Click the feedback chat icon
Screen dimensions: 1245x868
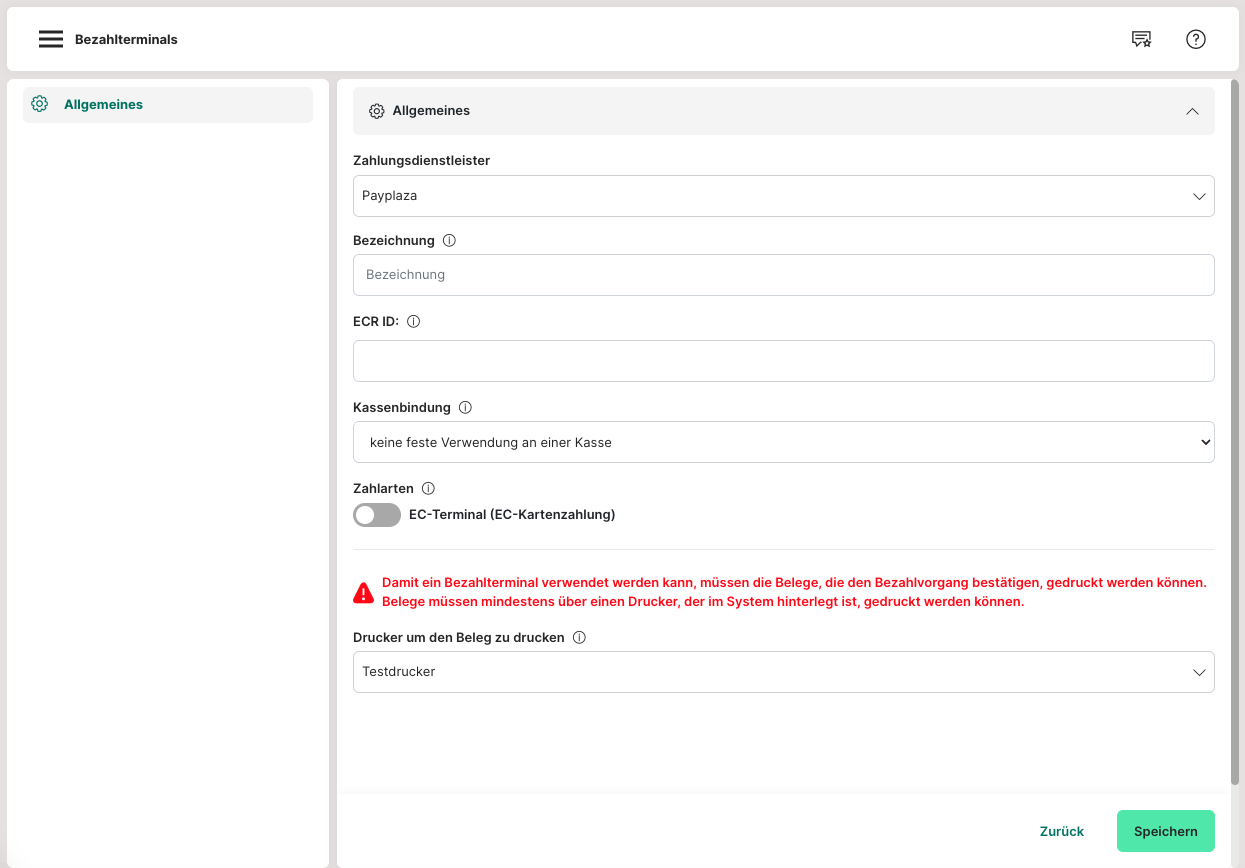pos(1141,39)
